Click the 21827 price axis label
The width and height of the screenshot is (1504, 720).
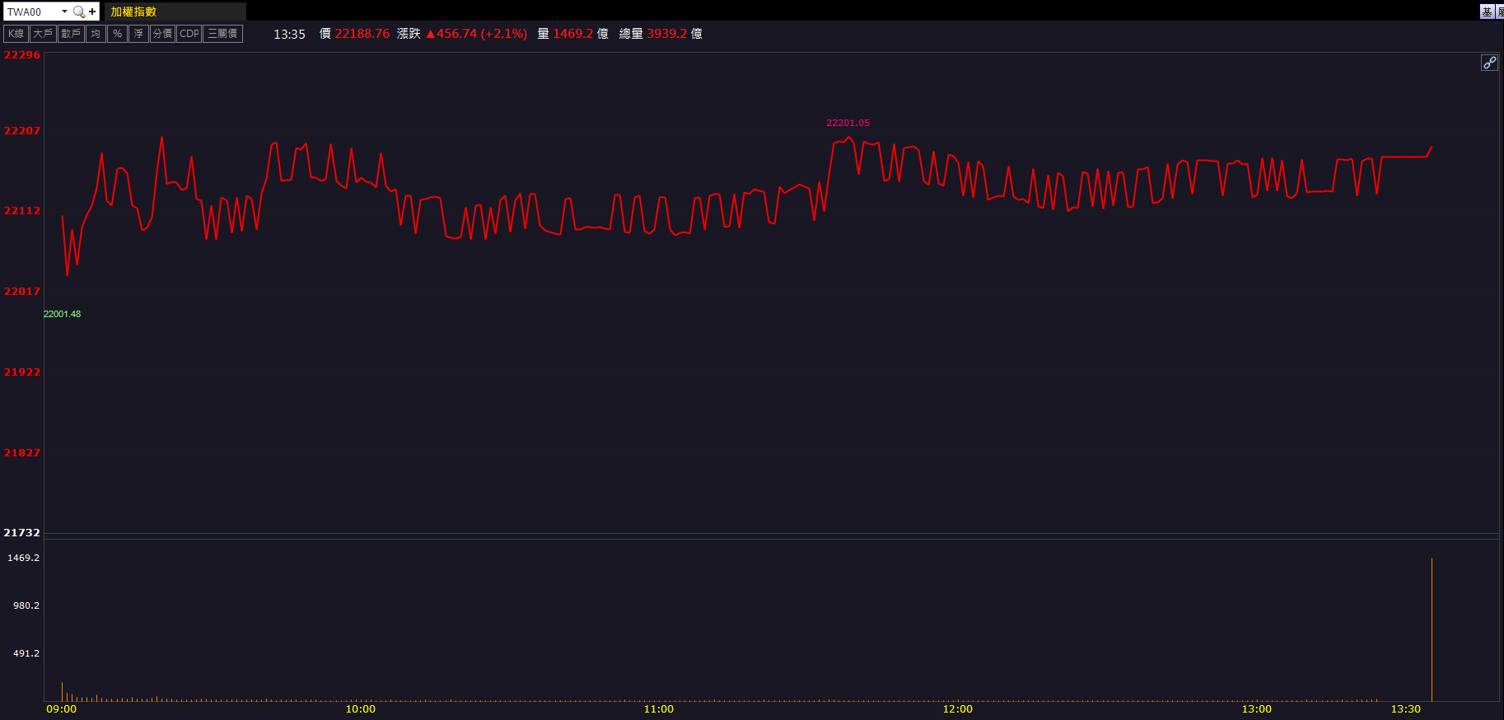tap(22, 453)
